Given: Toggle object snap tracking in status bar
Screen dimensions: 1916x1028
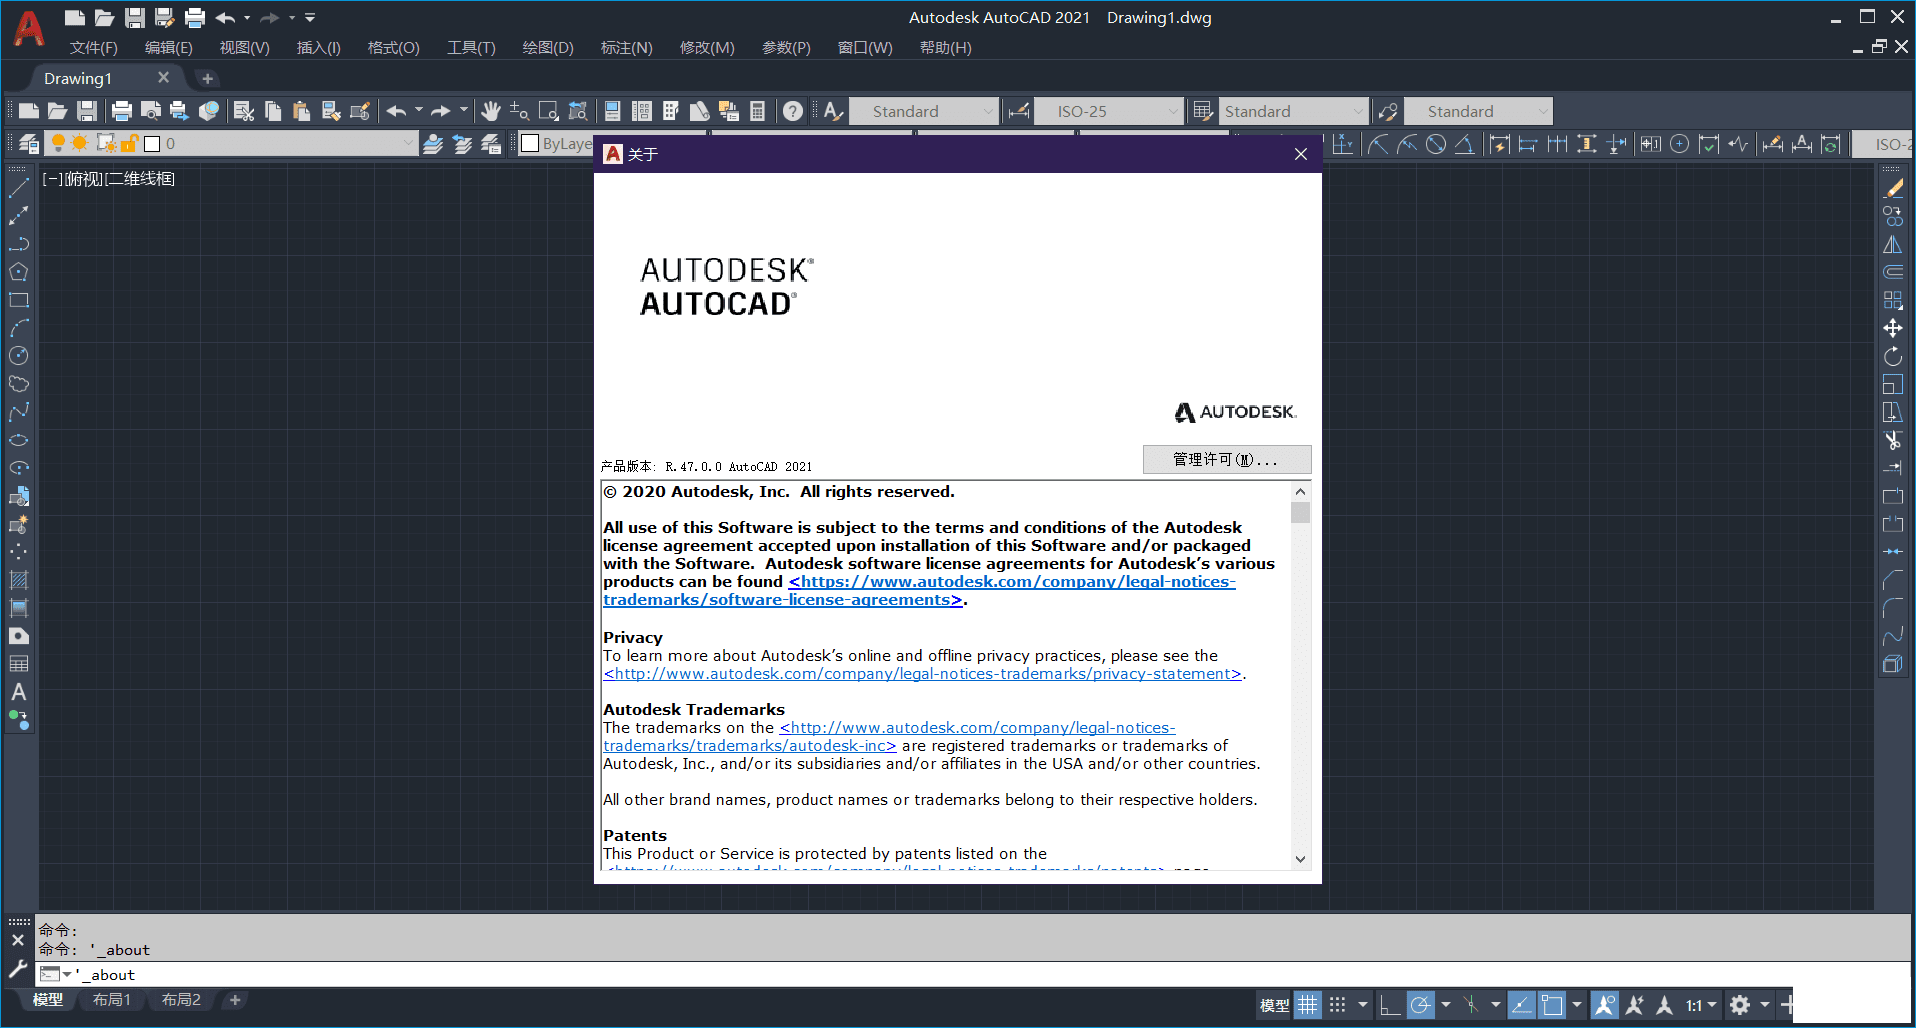Looking at the screenshot, I should (1521, 1005).
